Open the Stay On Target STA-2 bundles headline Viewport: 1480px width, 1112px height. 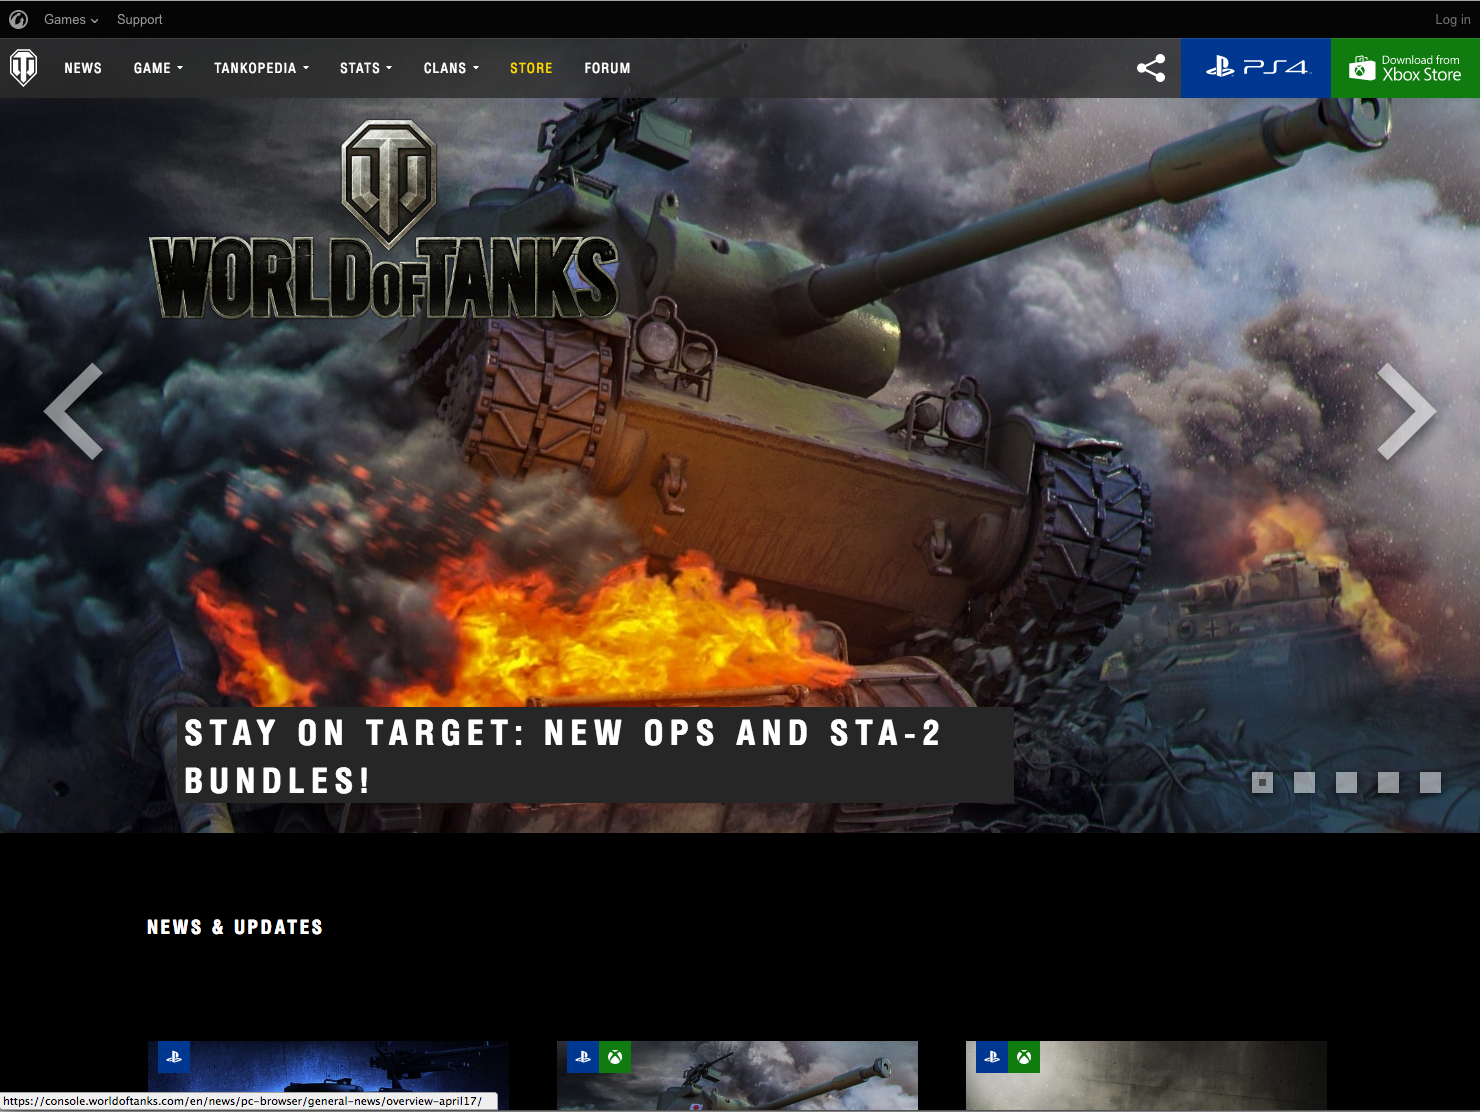pos(595,756)
